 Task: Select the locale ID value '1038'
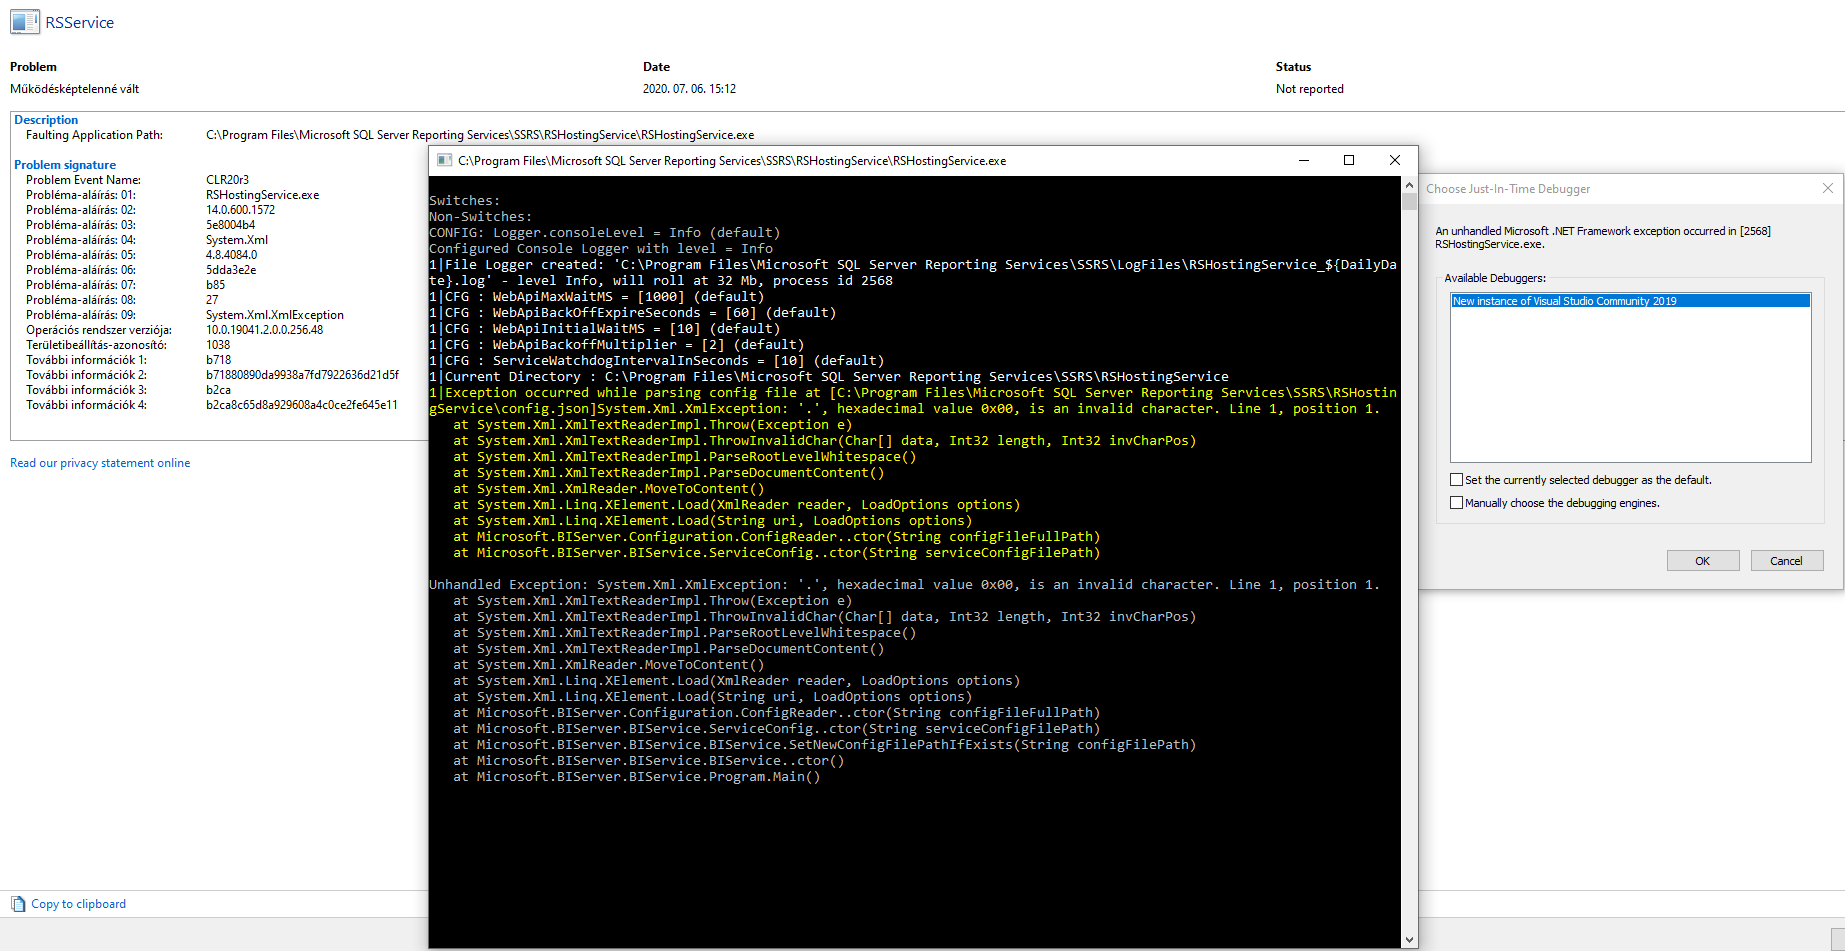pyautogui.click(x=218, y=345)
